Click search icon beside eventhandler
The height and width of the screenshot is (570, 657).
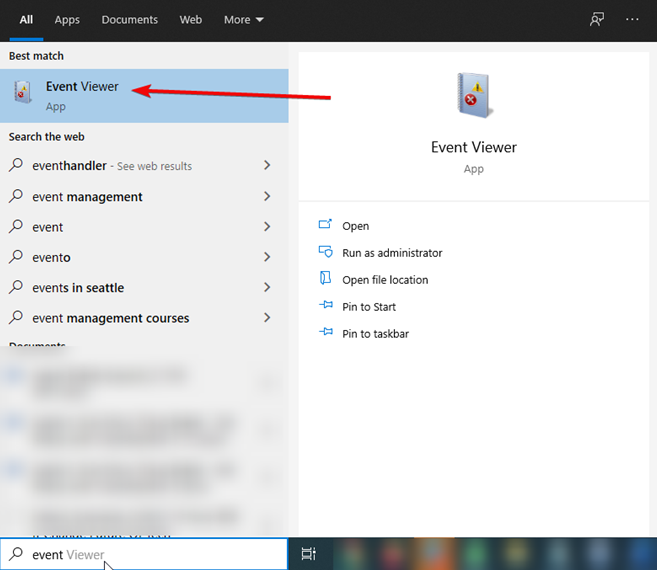(16, 165)
